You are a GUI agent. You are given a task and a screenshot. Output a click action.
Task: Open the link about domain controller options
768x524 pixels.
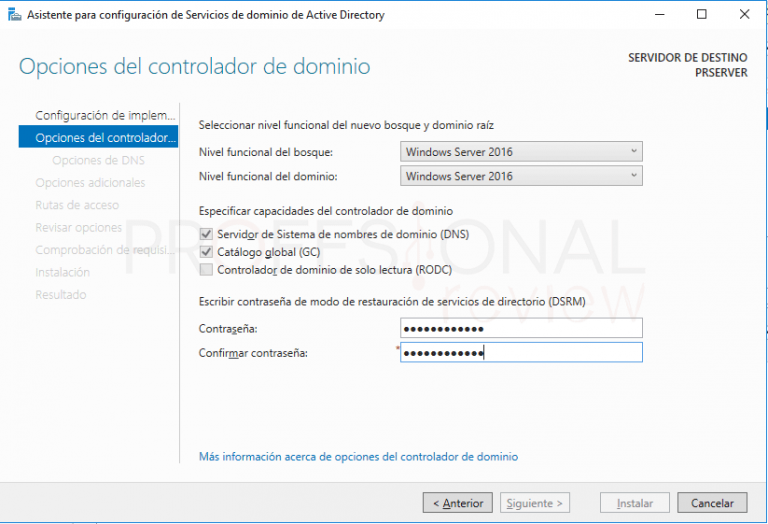click(358, 456)
